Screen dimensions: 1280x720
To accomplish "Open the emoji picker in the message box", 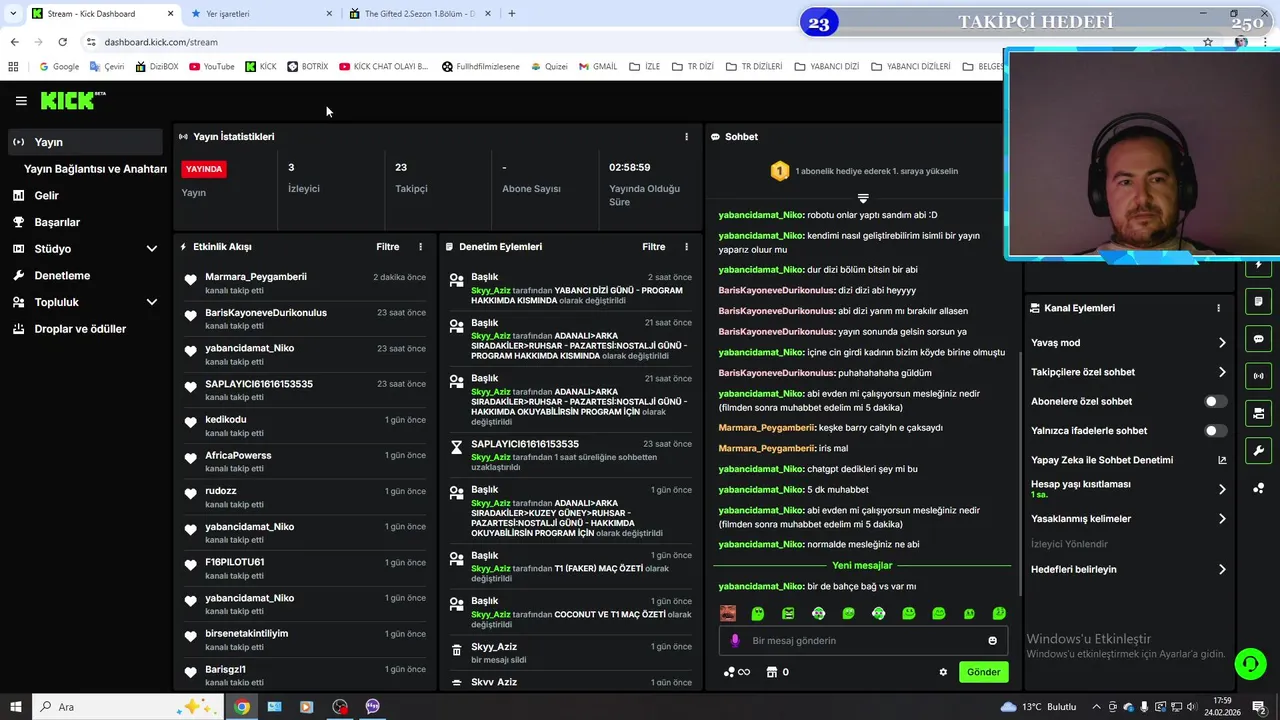I will (992, 641).
